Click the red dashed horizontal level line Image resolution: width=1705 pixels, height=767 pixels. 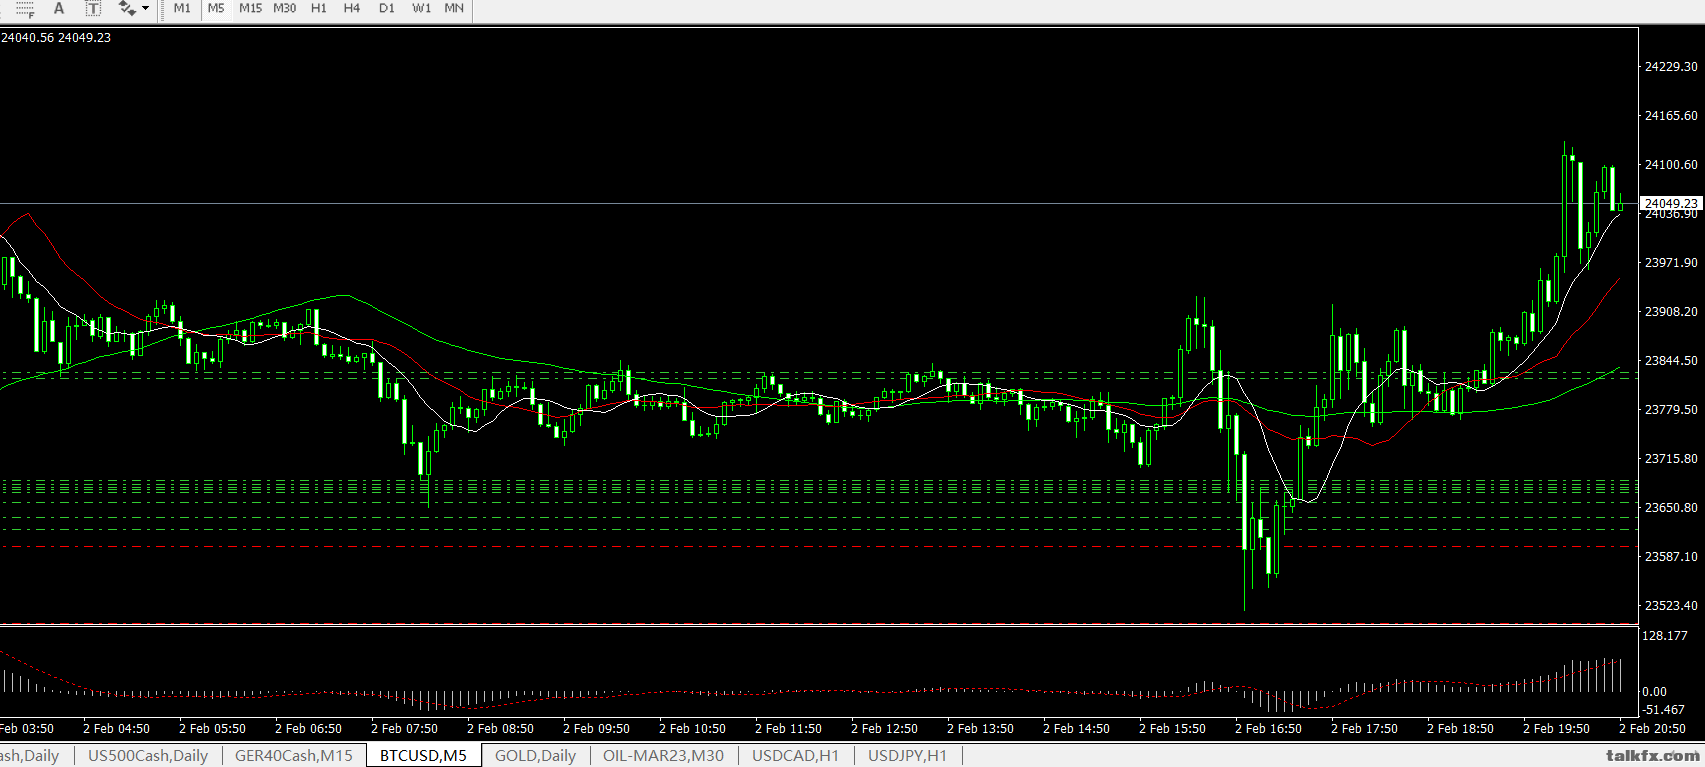(x=819, y=547)
